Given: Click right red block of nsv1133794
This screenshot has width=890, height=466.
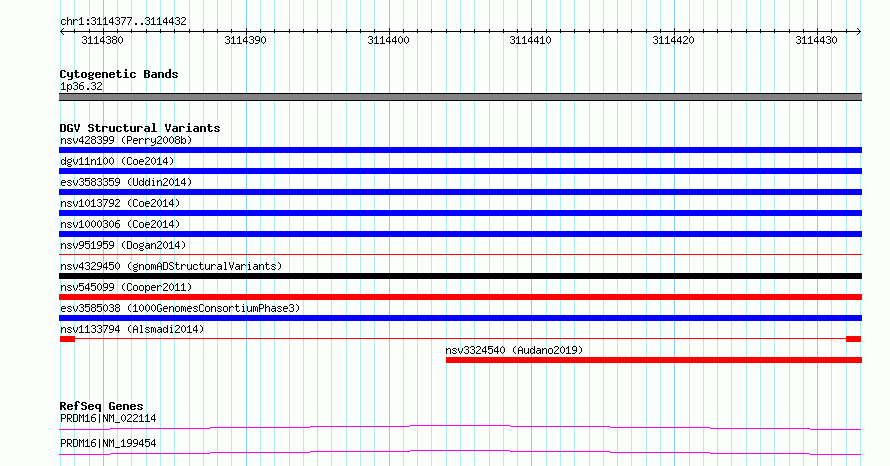Looking at the screenshot, I should click(x=854, y=339).
